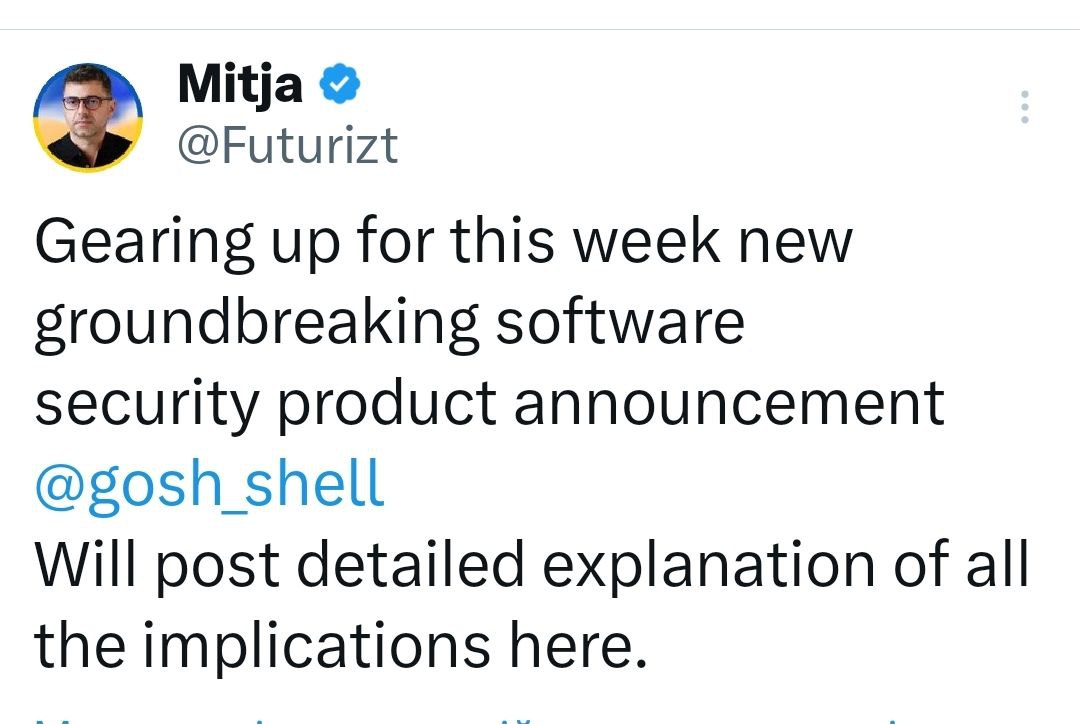Open Mitja's profile picture

tap(88, 117)
